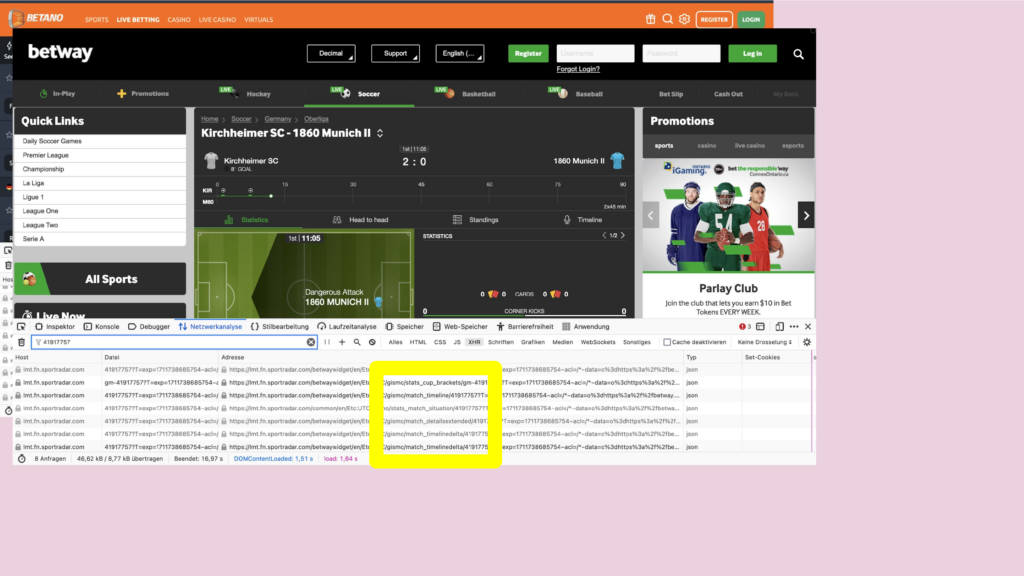Image resolution: width=1024 pixels, height=576 pixels.
Task: Toggle responsive design mode icon
Action: [779, 327]
